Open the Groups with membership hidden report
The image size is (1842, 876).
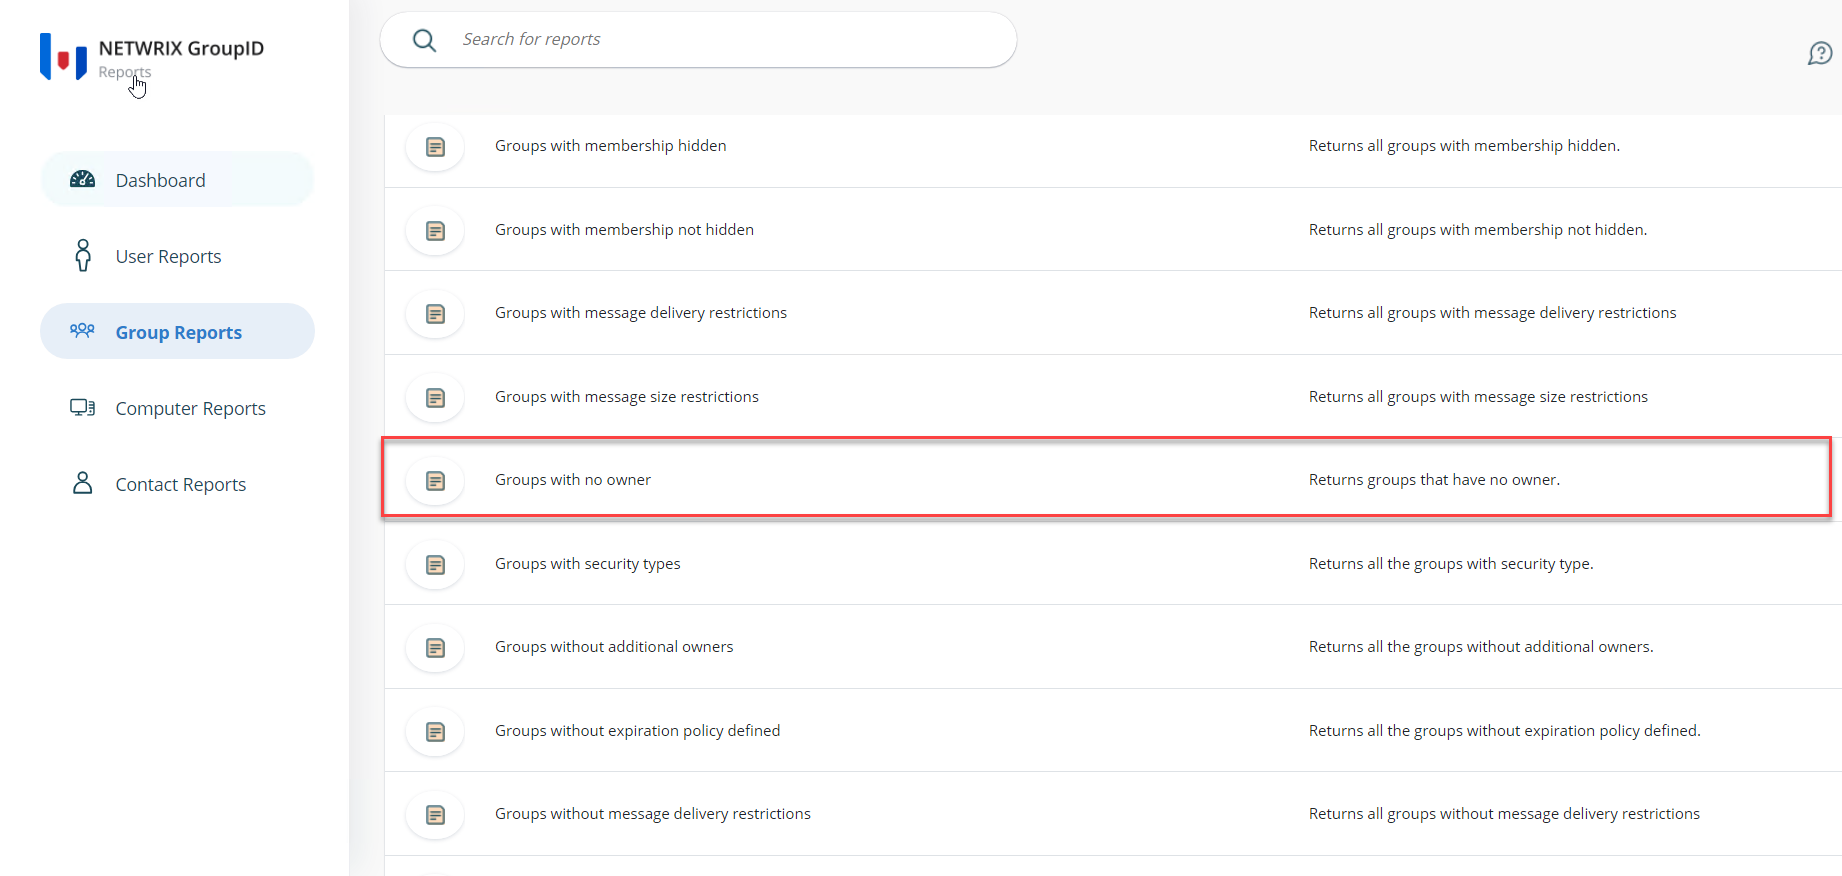pyautogui.click(x=610, y=146)
